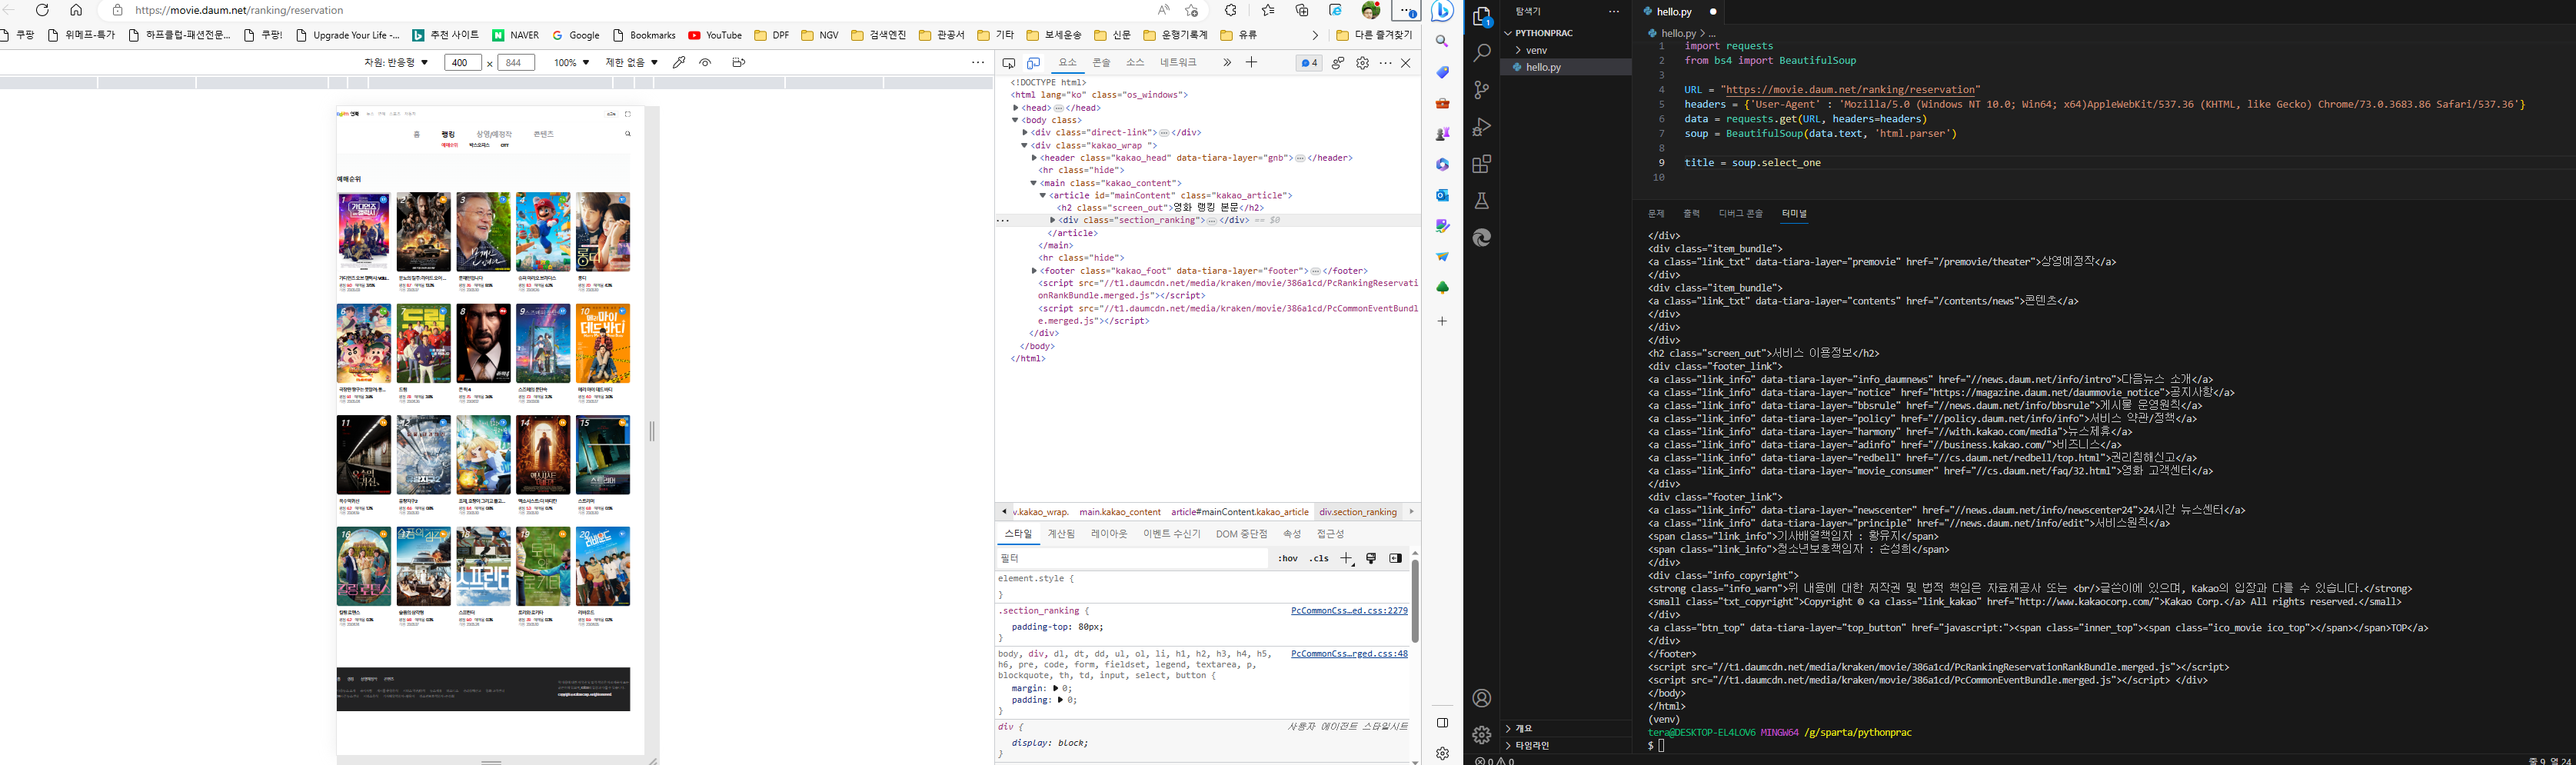The height and width of the screenshot is (765, 2576).
Task: Click the DevTools issues counter badge showing 4
Action: 1308,63
